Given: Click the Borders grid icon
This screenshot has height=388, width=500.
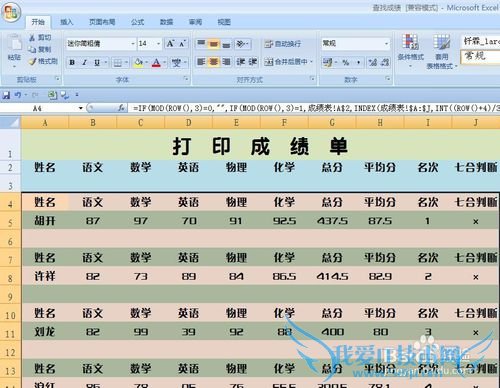Looking at the screenshot, I should tap(117, 62).
